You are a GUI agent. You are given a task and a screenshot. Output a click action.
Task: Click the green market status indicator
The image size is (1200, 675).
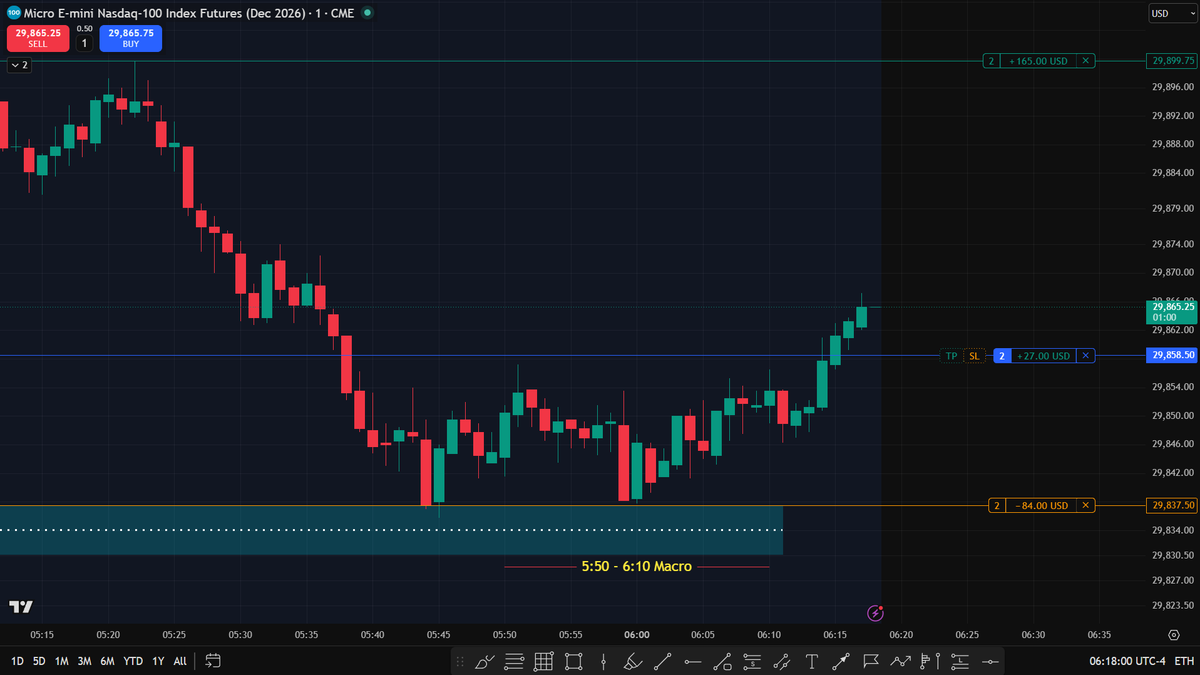(x=369, y=13)
